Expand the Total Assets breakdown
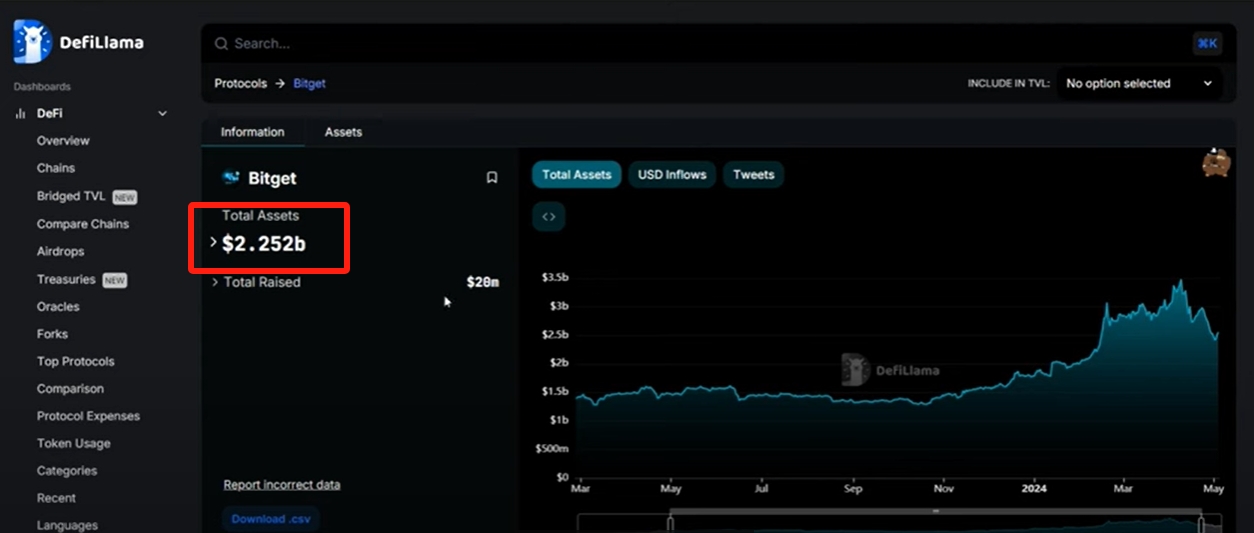This screenshot has height=533, width=1254. coord(213,242)
